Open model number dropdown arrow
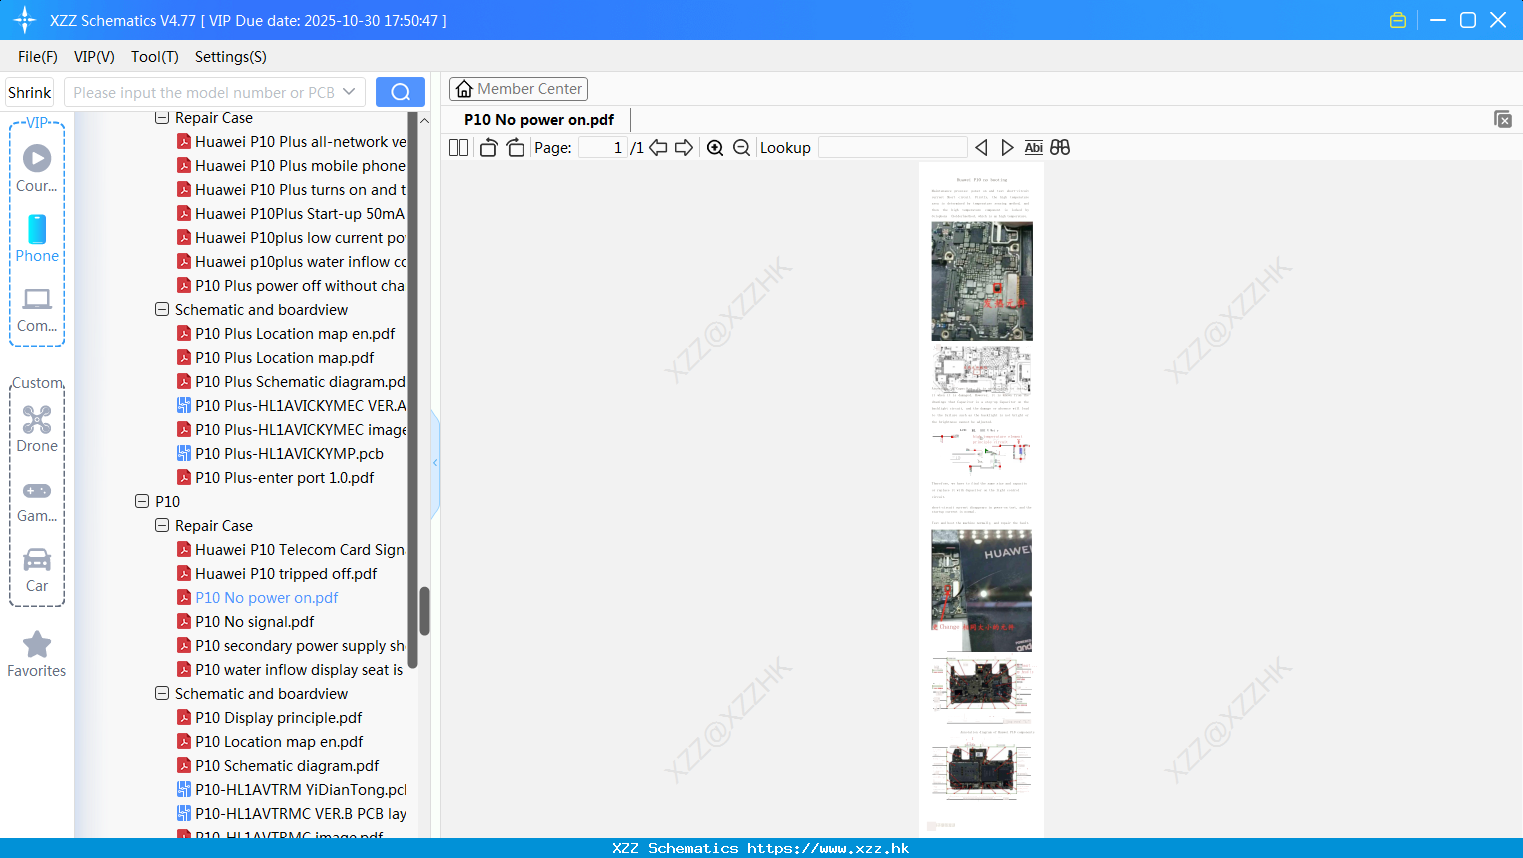This screenshot has width=1523, height=858. point(349,92)
